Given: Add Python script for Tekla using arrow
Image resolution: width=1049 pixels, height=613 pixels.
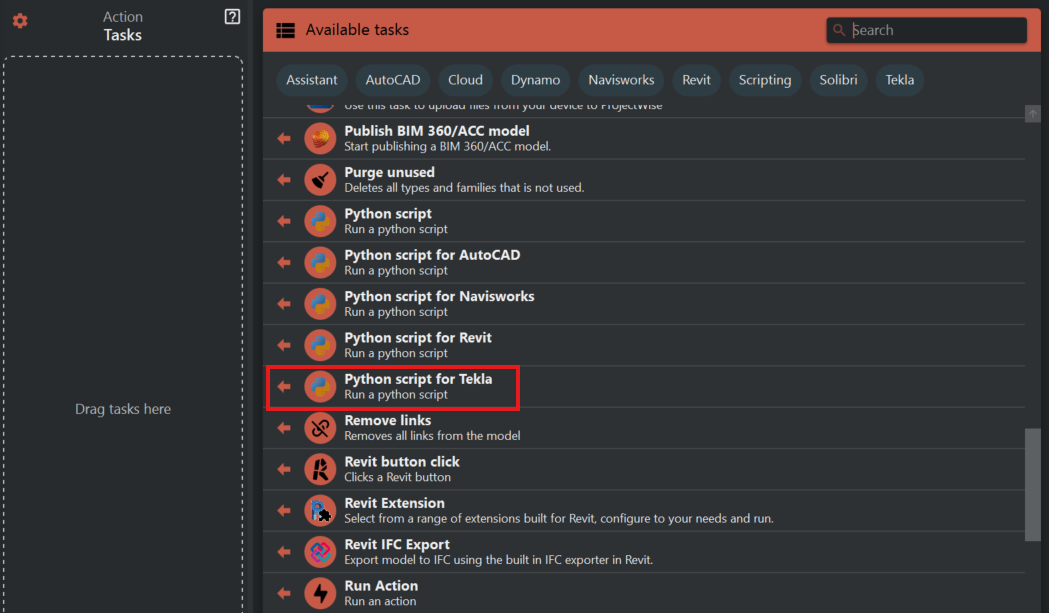Looking at the screenshot, I should point(284,387).
